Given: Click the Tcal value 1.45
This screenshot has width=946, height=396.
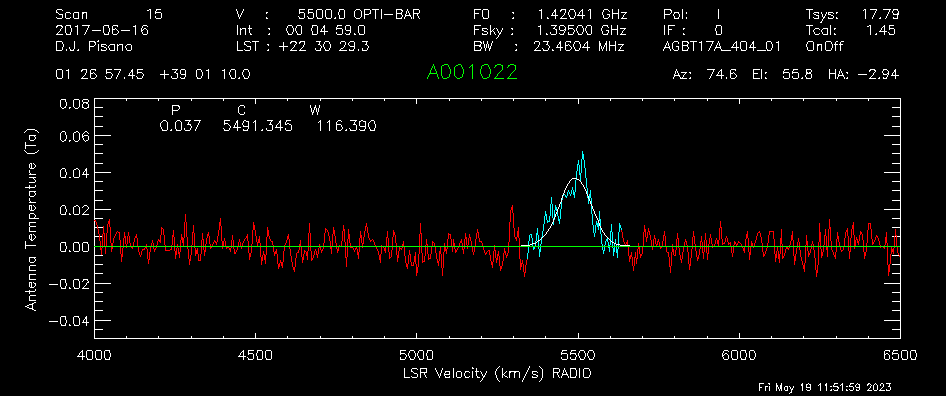Looking at the screenshot, I should [882, 30].
